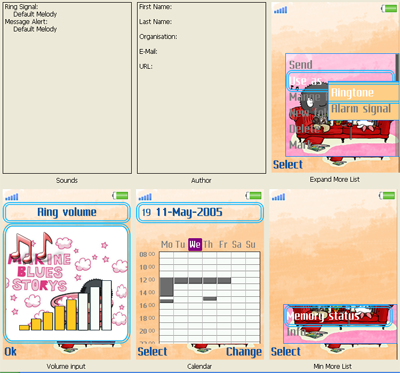Click 'Default Melody' under Ring Signal
Image resolution: width=400 pixels, height=373 pixels.
(x=35, y=14)
